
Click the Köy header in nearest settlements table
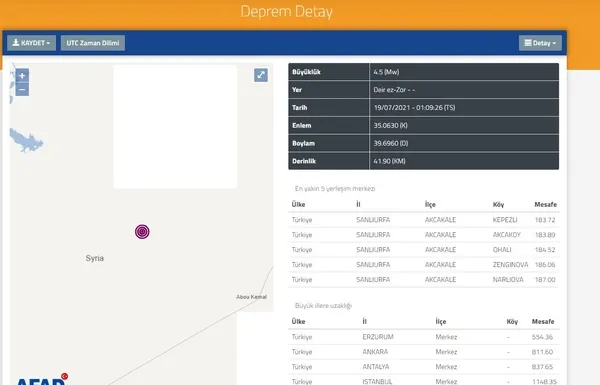coord(498,204)
